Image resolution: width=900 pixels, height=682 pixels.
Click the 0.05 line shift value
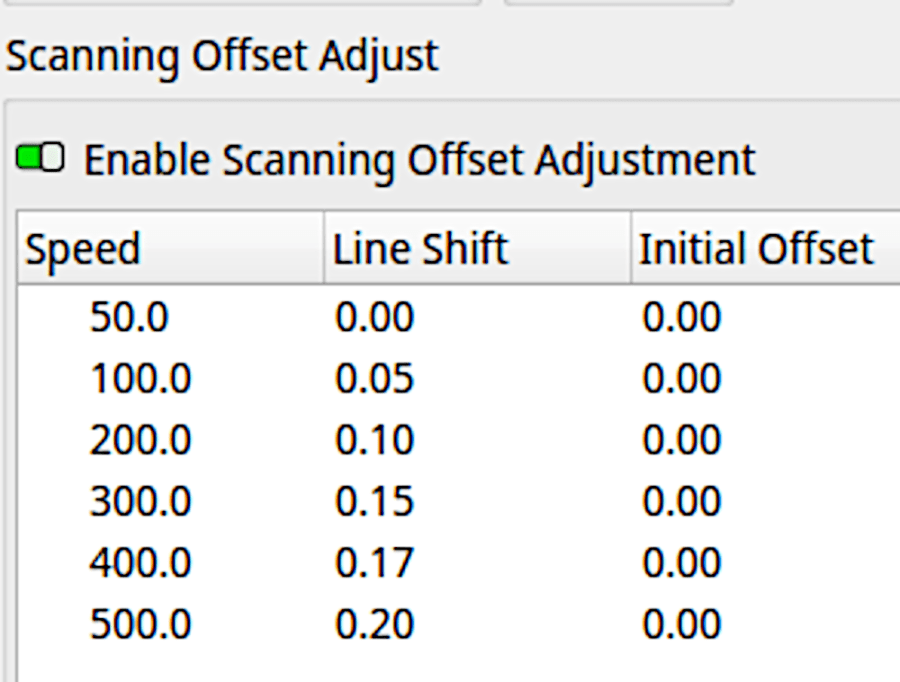point(373,378)
